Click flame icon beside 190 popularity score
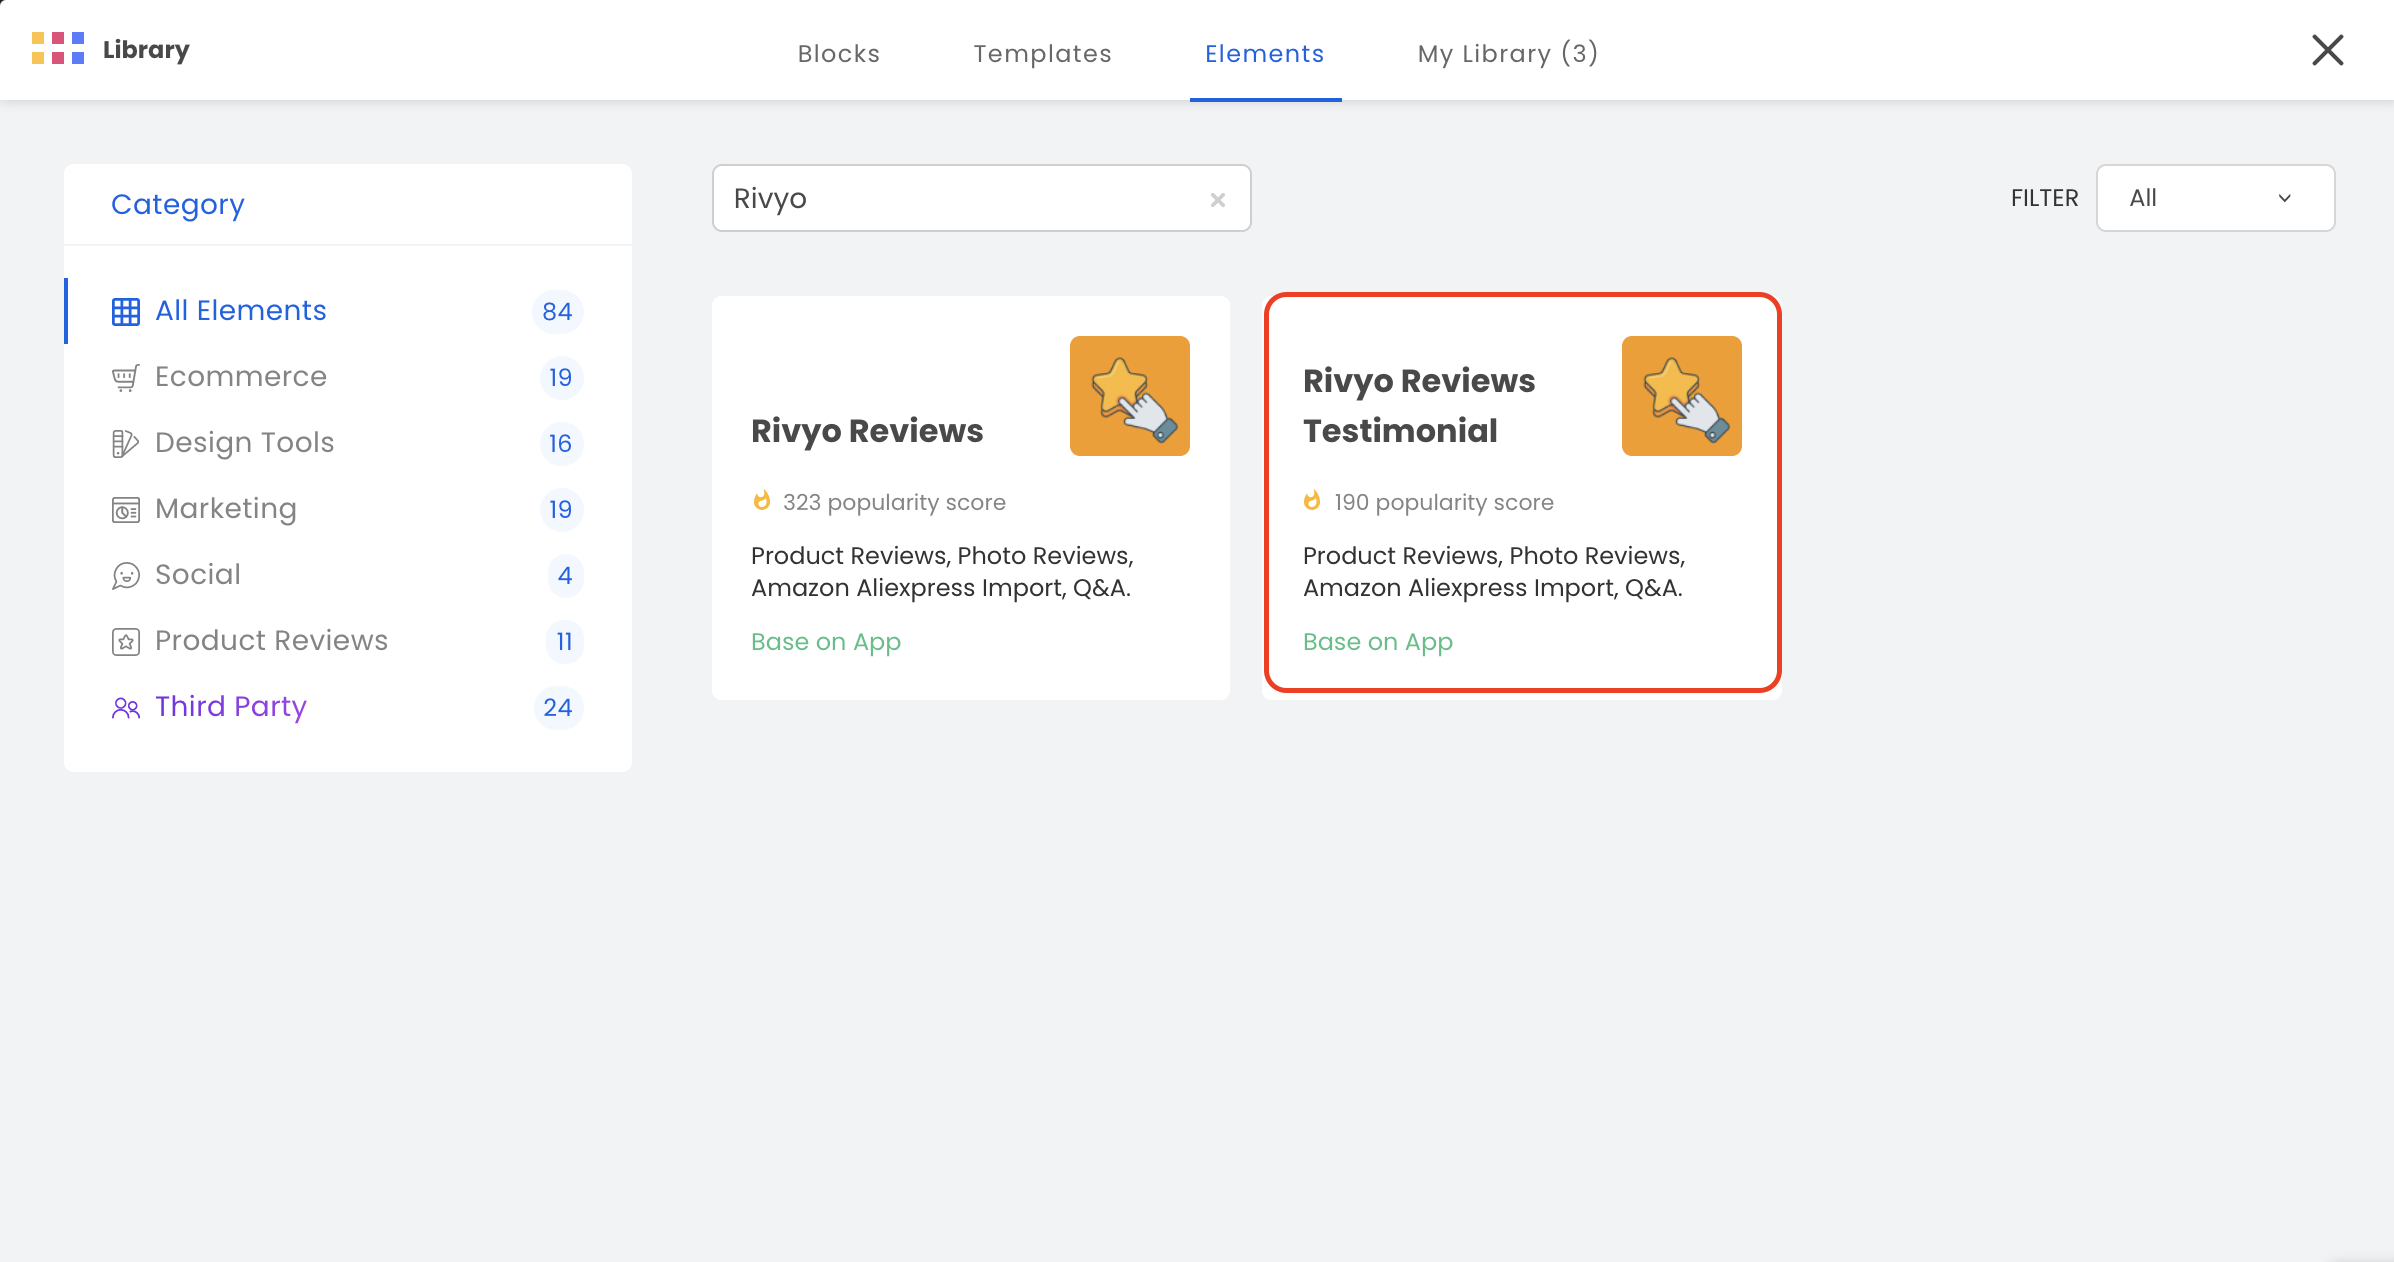The image size is (2394, 1262). point(1313,500)
